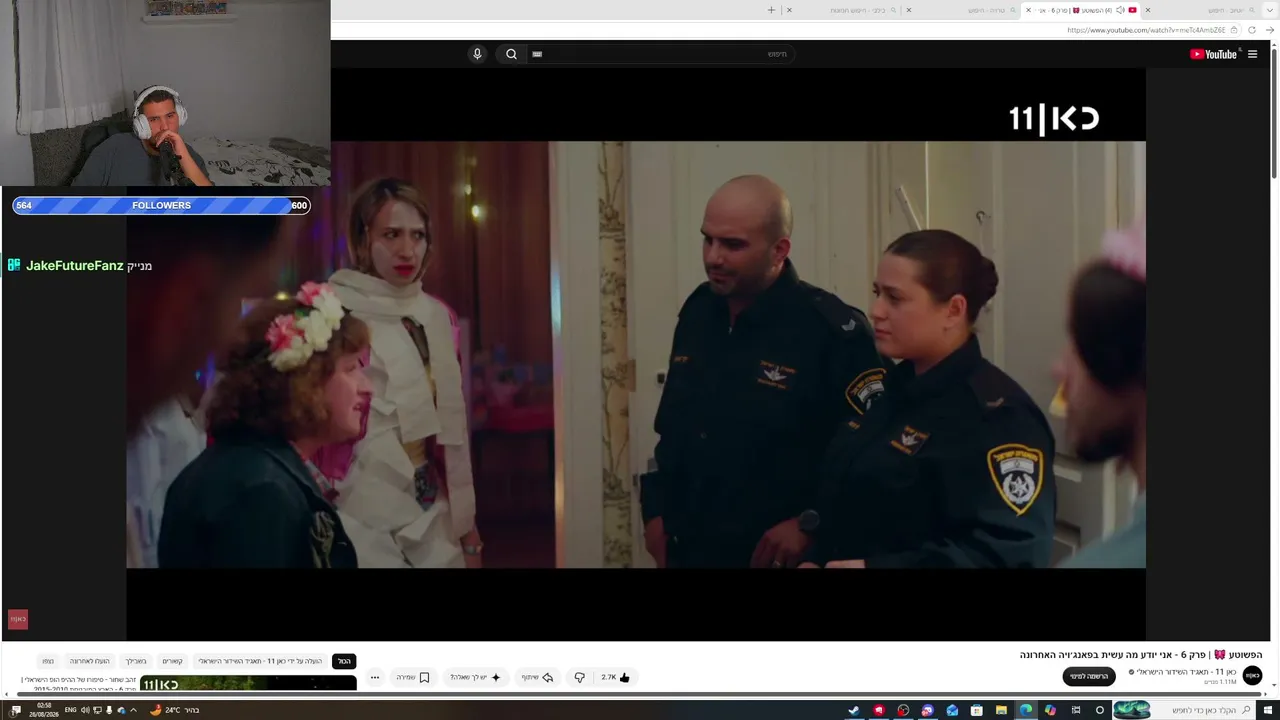1280x720 pixels.
Task: Like the video with thumbs-up 2.7K
Action: 615,677
